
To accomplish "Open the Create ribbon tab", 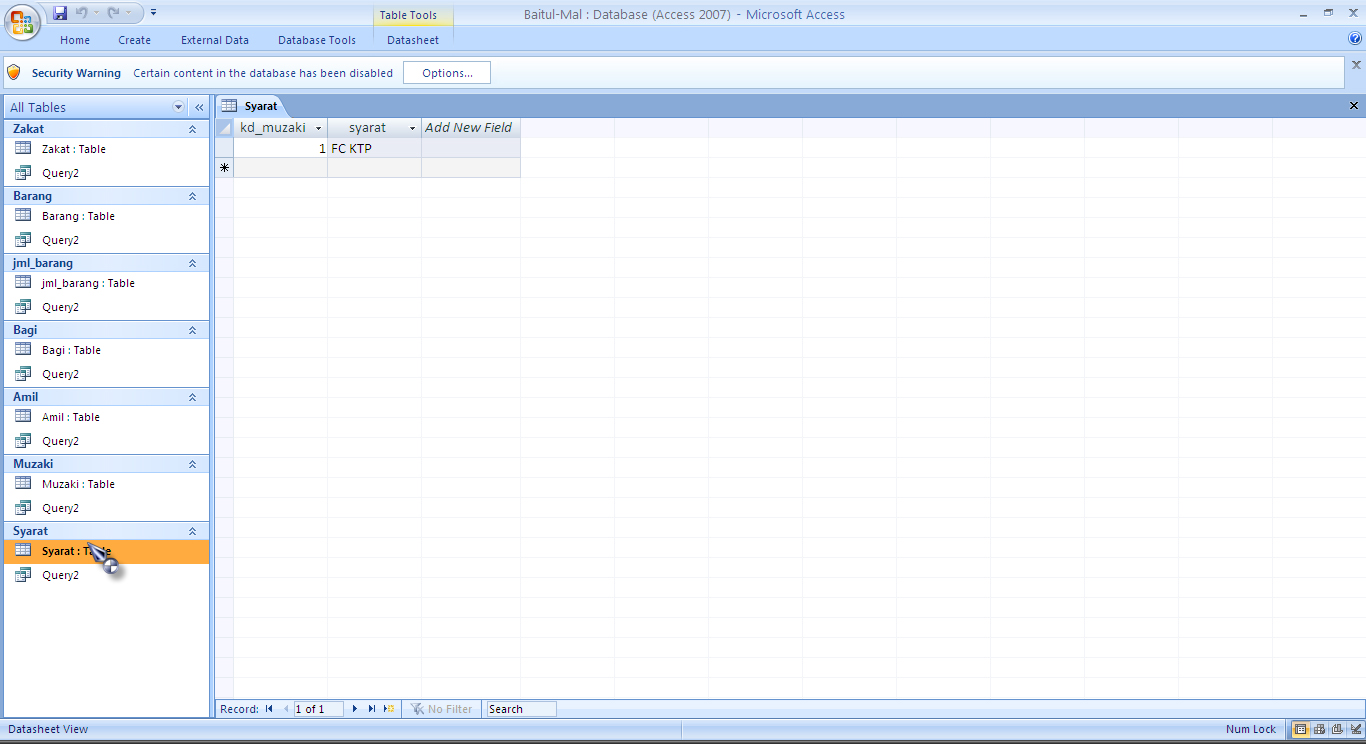I will point(134,40).
